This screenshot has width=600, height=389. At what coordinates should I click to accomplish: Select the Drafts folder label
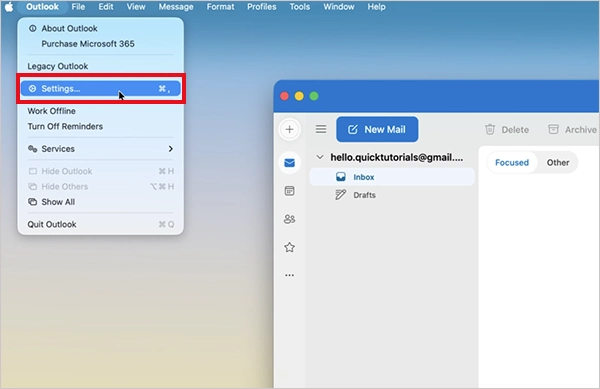click(364, 195)
